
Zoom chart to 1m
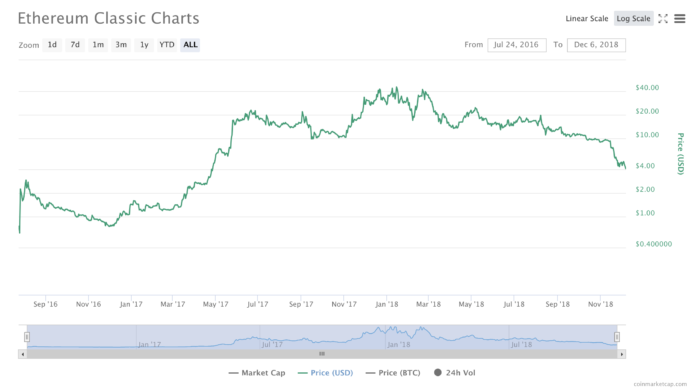pos(98,45)
